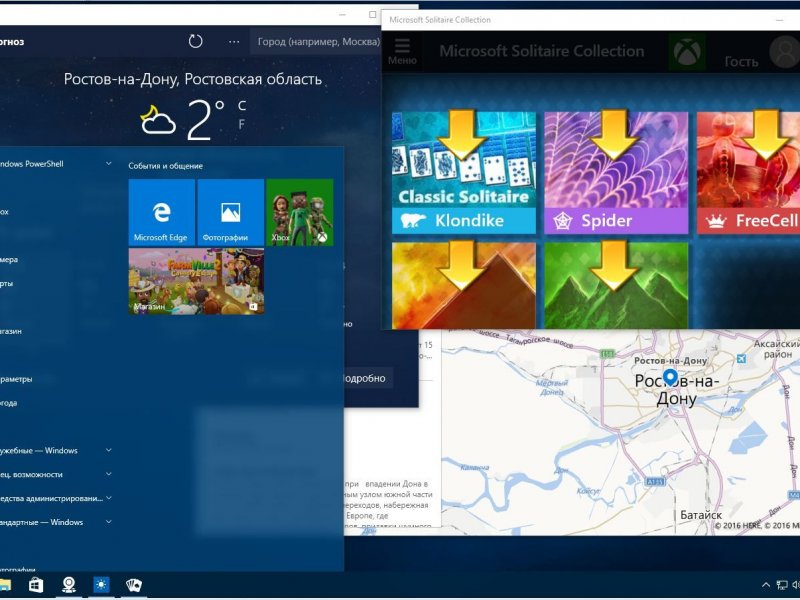Switch to Weather app on taskbar
Viewport: 800px width, 600px height.
(x=101, y=585)
